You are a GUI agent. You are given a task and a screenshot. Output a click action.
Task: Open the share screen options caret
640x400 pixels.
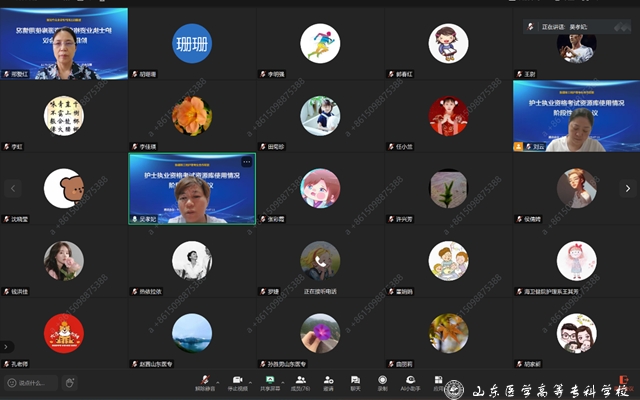pos(282,382)
